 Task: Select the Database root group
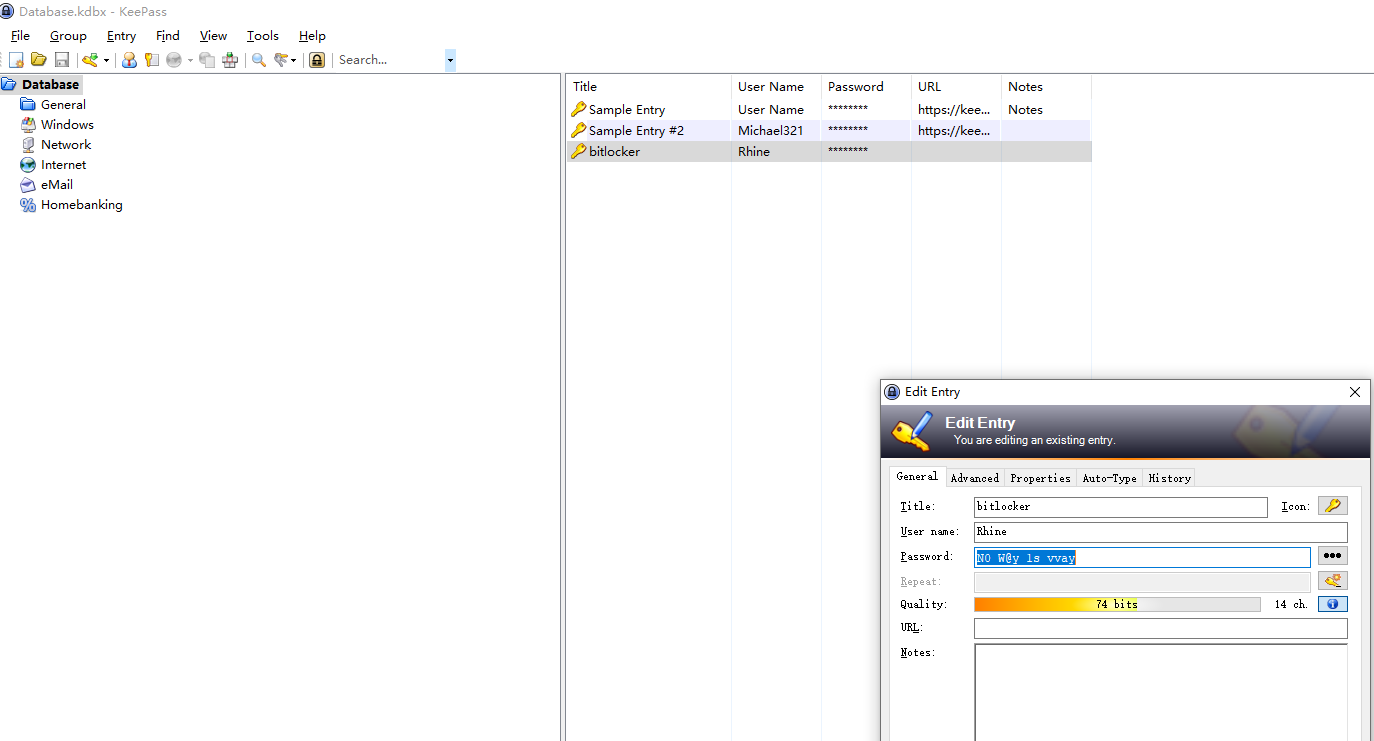[42, 84]
